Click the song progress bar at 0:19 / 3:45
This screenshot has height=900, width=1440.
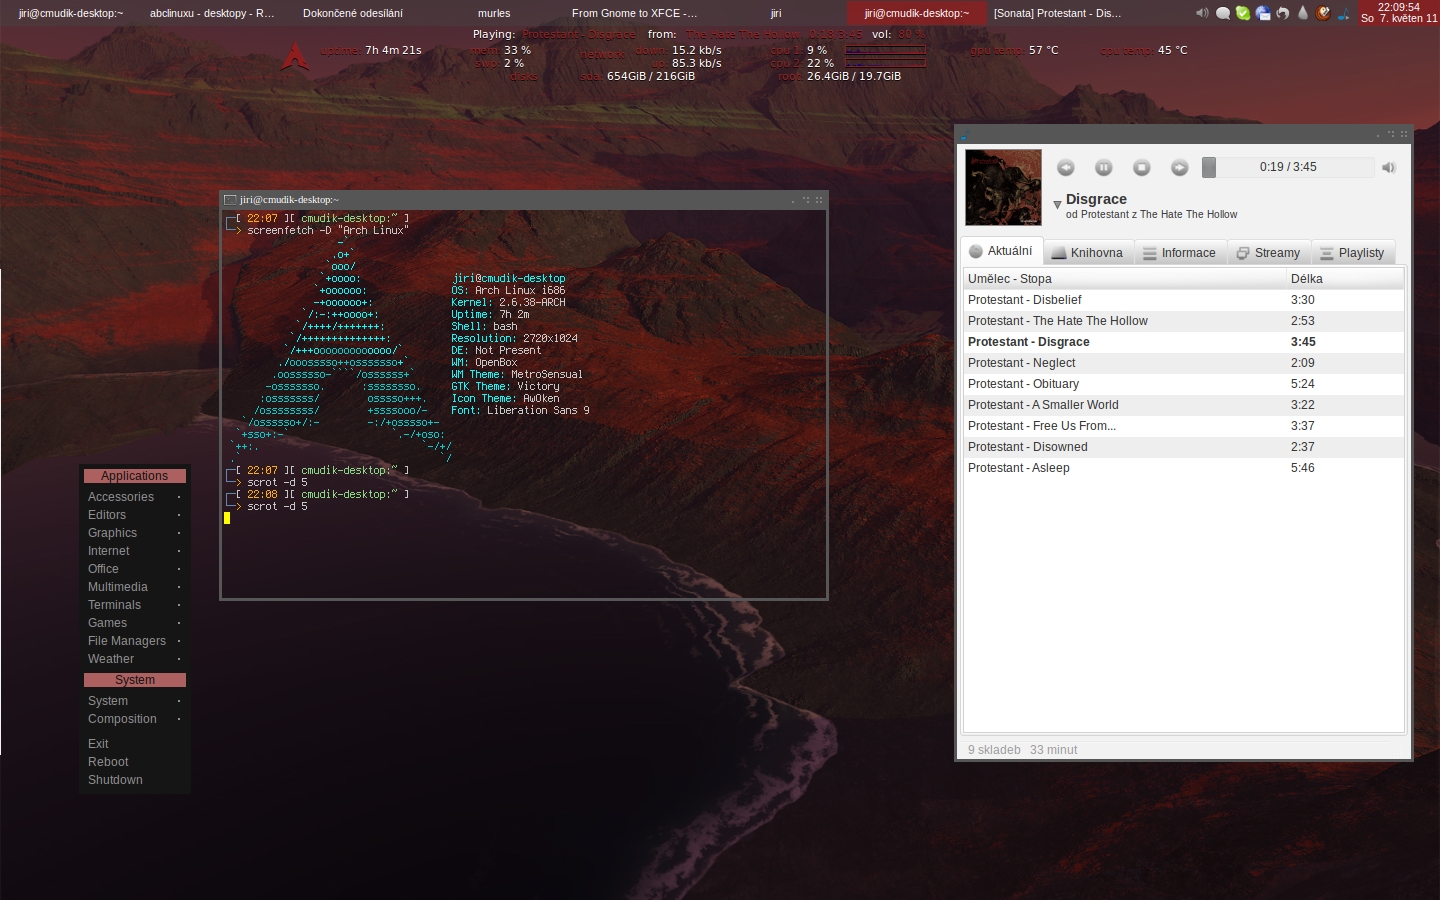(1287, 167)
